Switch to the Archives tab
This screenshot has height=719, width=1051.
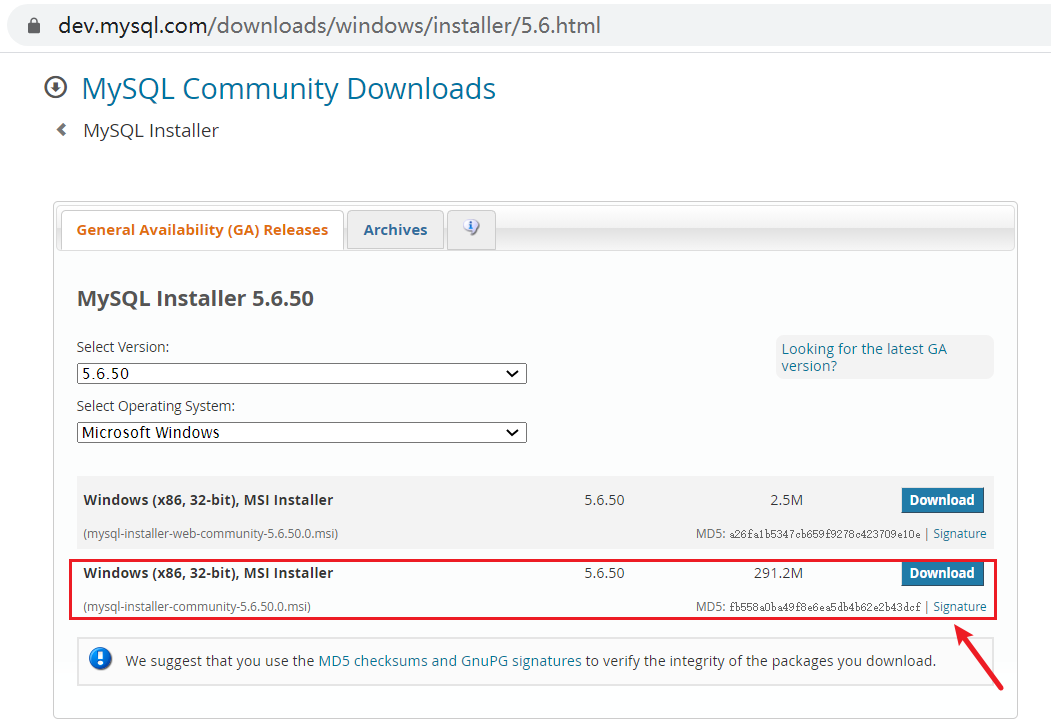395,230
